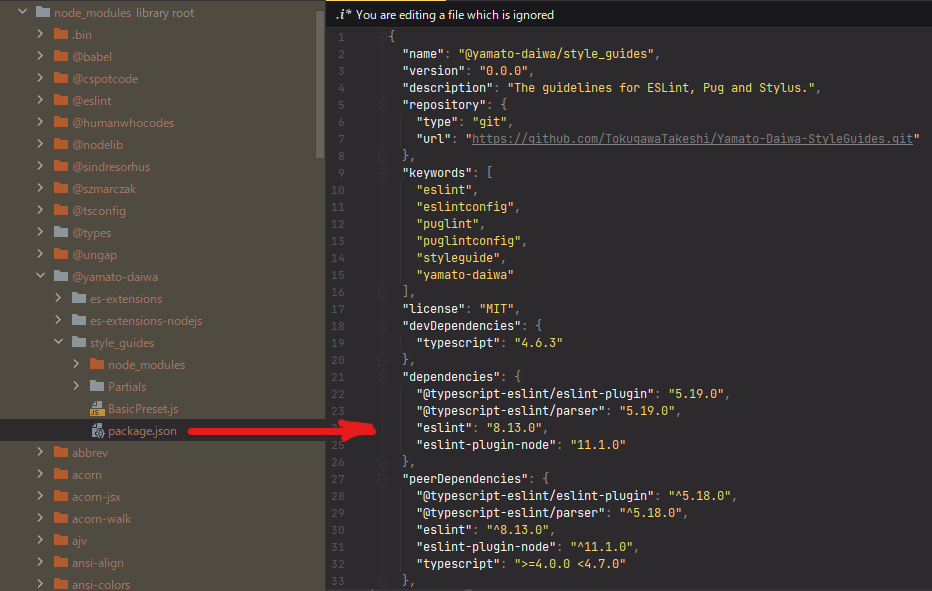Screen dimensions: 932x591
Task: Click the @tsconfig folder icon
Action: 61,210
